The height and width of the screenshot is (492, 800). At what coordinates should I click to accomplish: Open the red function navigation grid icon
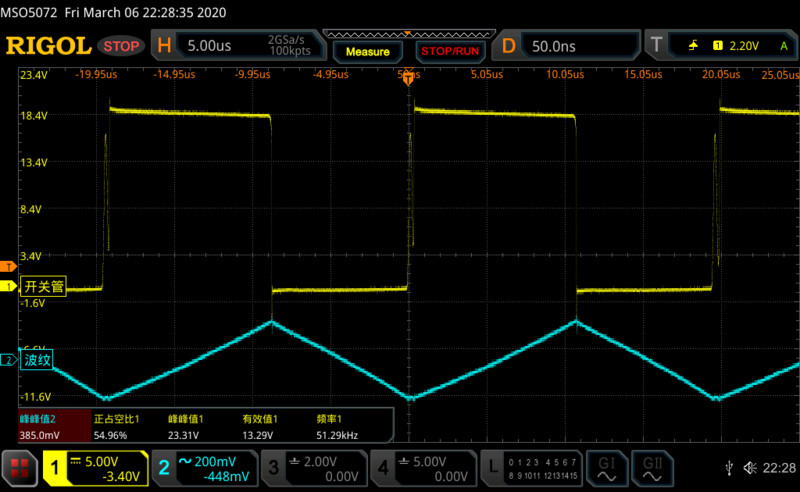click(x=19, y=467)
